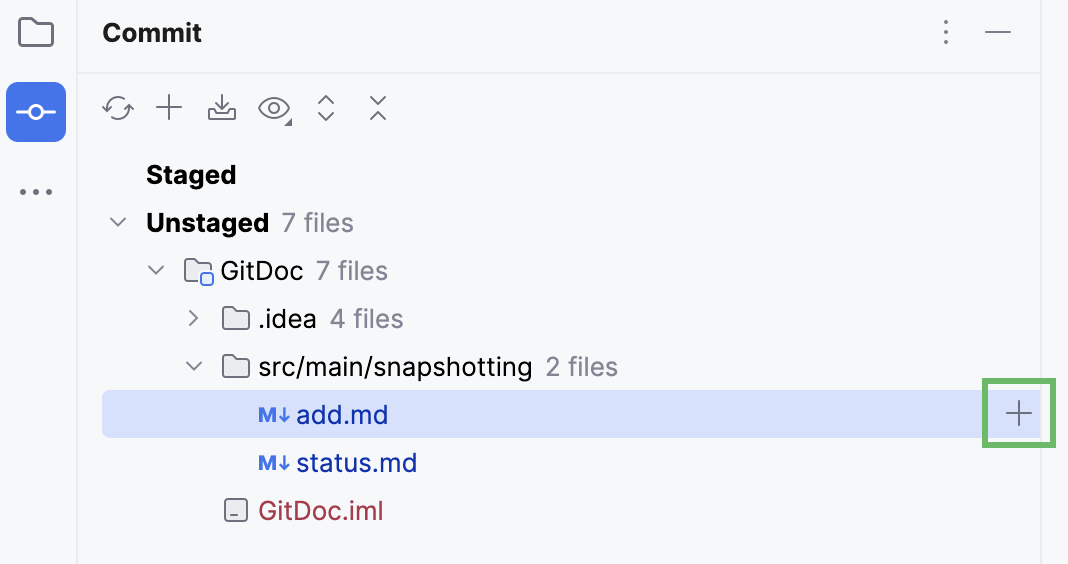Stage add.md using its plus button

click(1018, 413)
